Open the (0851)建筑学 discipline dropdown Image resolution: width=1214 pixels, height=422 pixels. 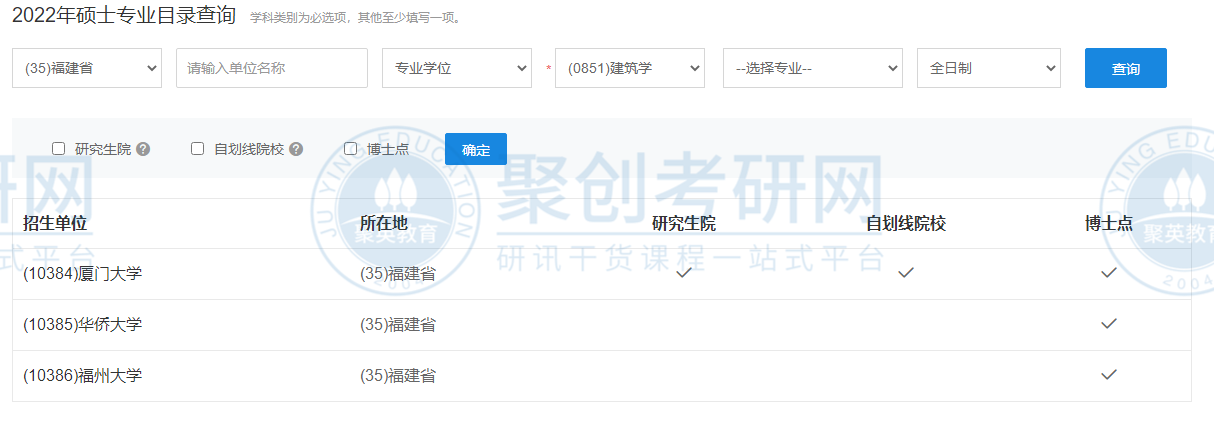pyautogui.click(x=630, y=68)
